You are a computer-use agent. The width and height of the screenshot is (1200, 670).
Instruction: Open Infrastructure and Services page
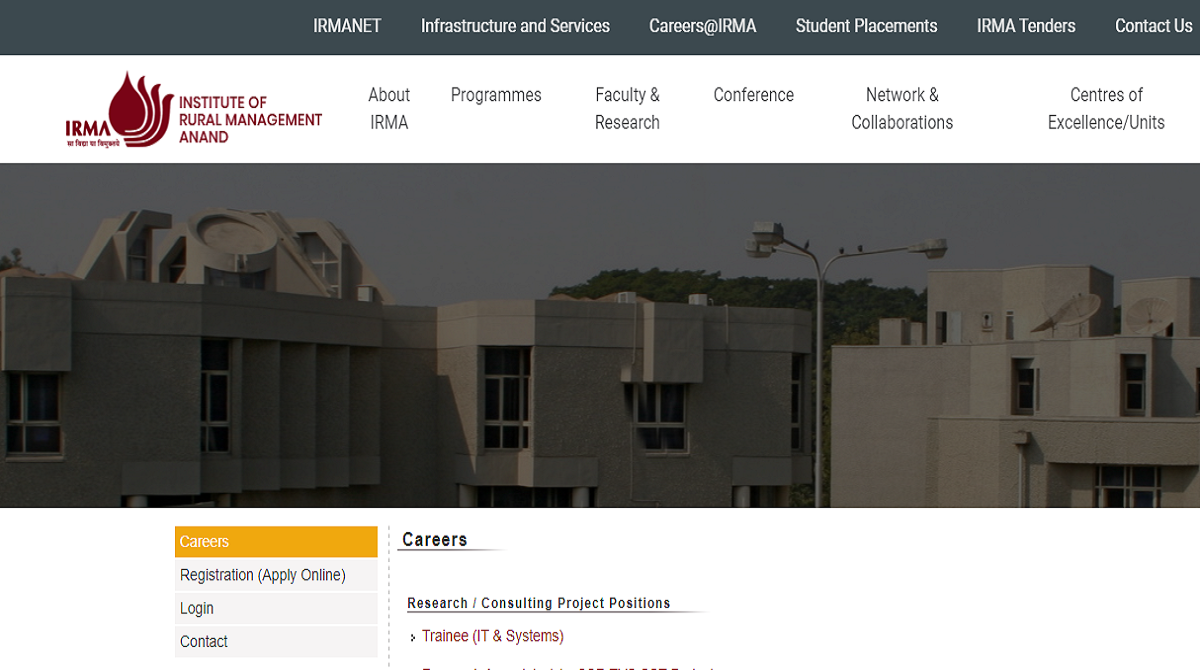[515, 26]
